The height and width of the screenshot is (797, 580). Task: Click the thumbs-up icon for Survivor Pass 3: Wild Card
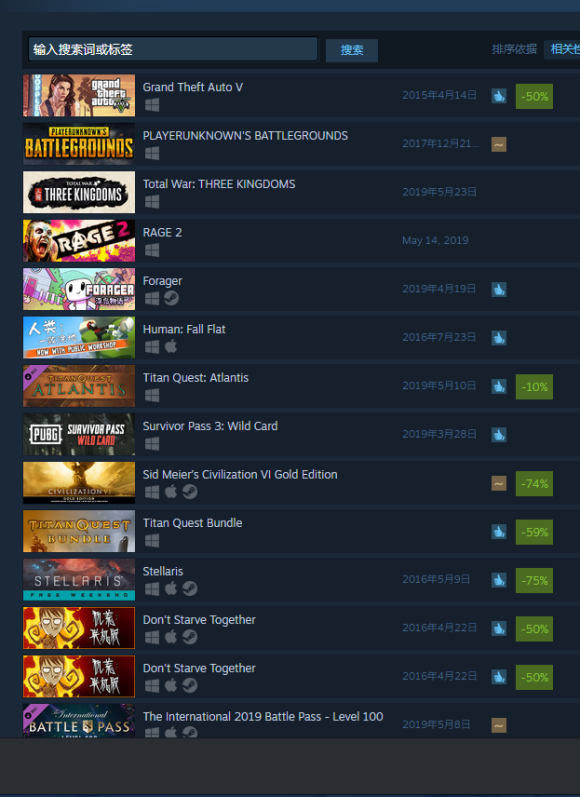(499, 435)
